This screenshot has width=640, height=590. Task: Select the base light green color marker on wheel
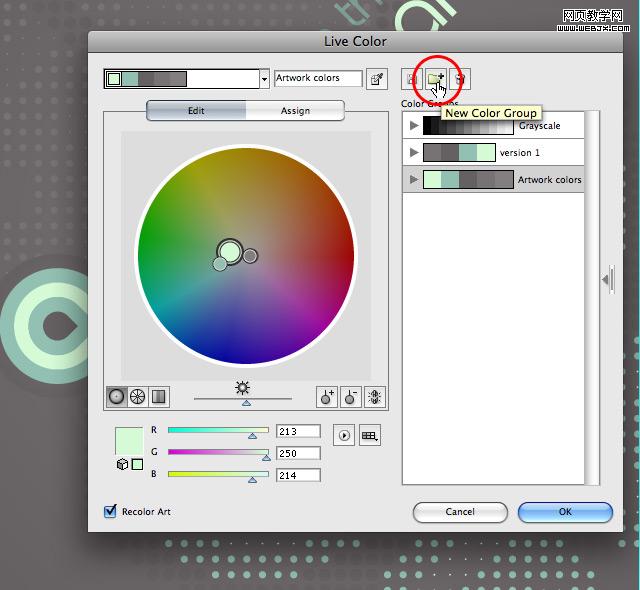click(229, 252)
